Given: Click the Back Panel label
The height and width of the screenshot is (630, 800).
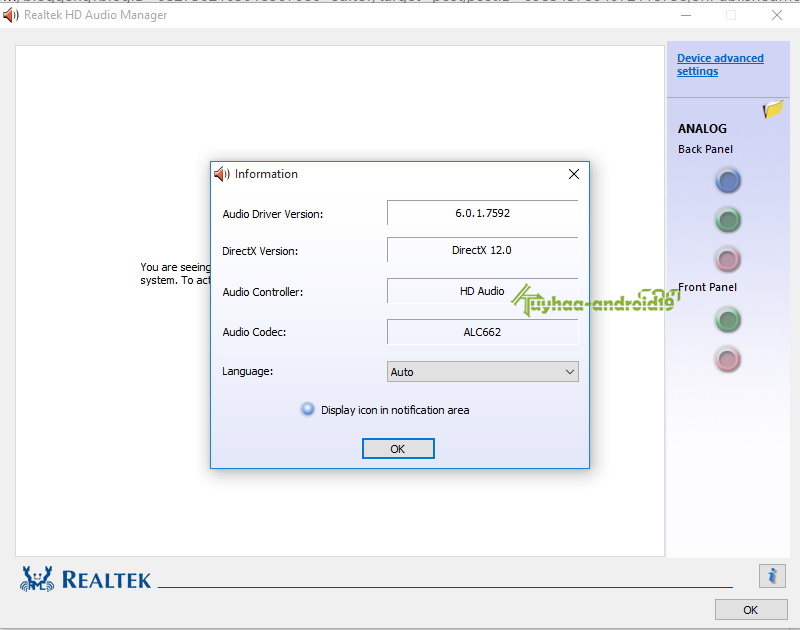Looking at the screenshot, I should (x=705, y=149).
